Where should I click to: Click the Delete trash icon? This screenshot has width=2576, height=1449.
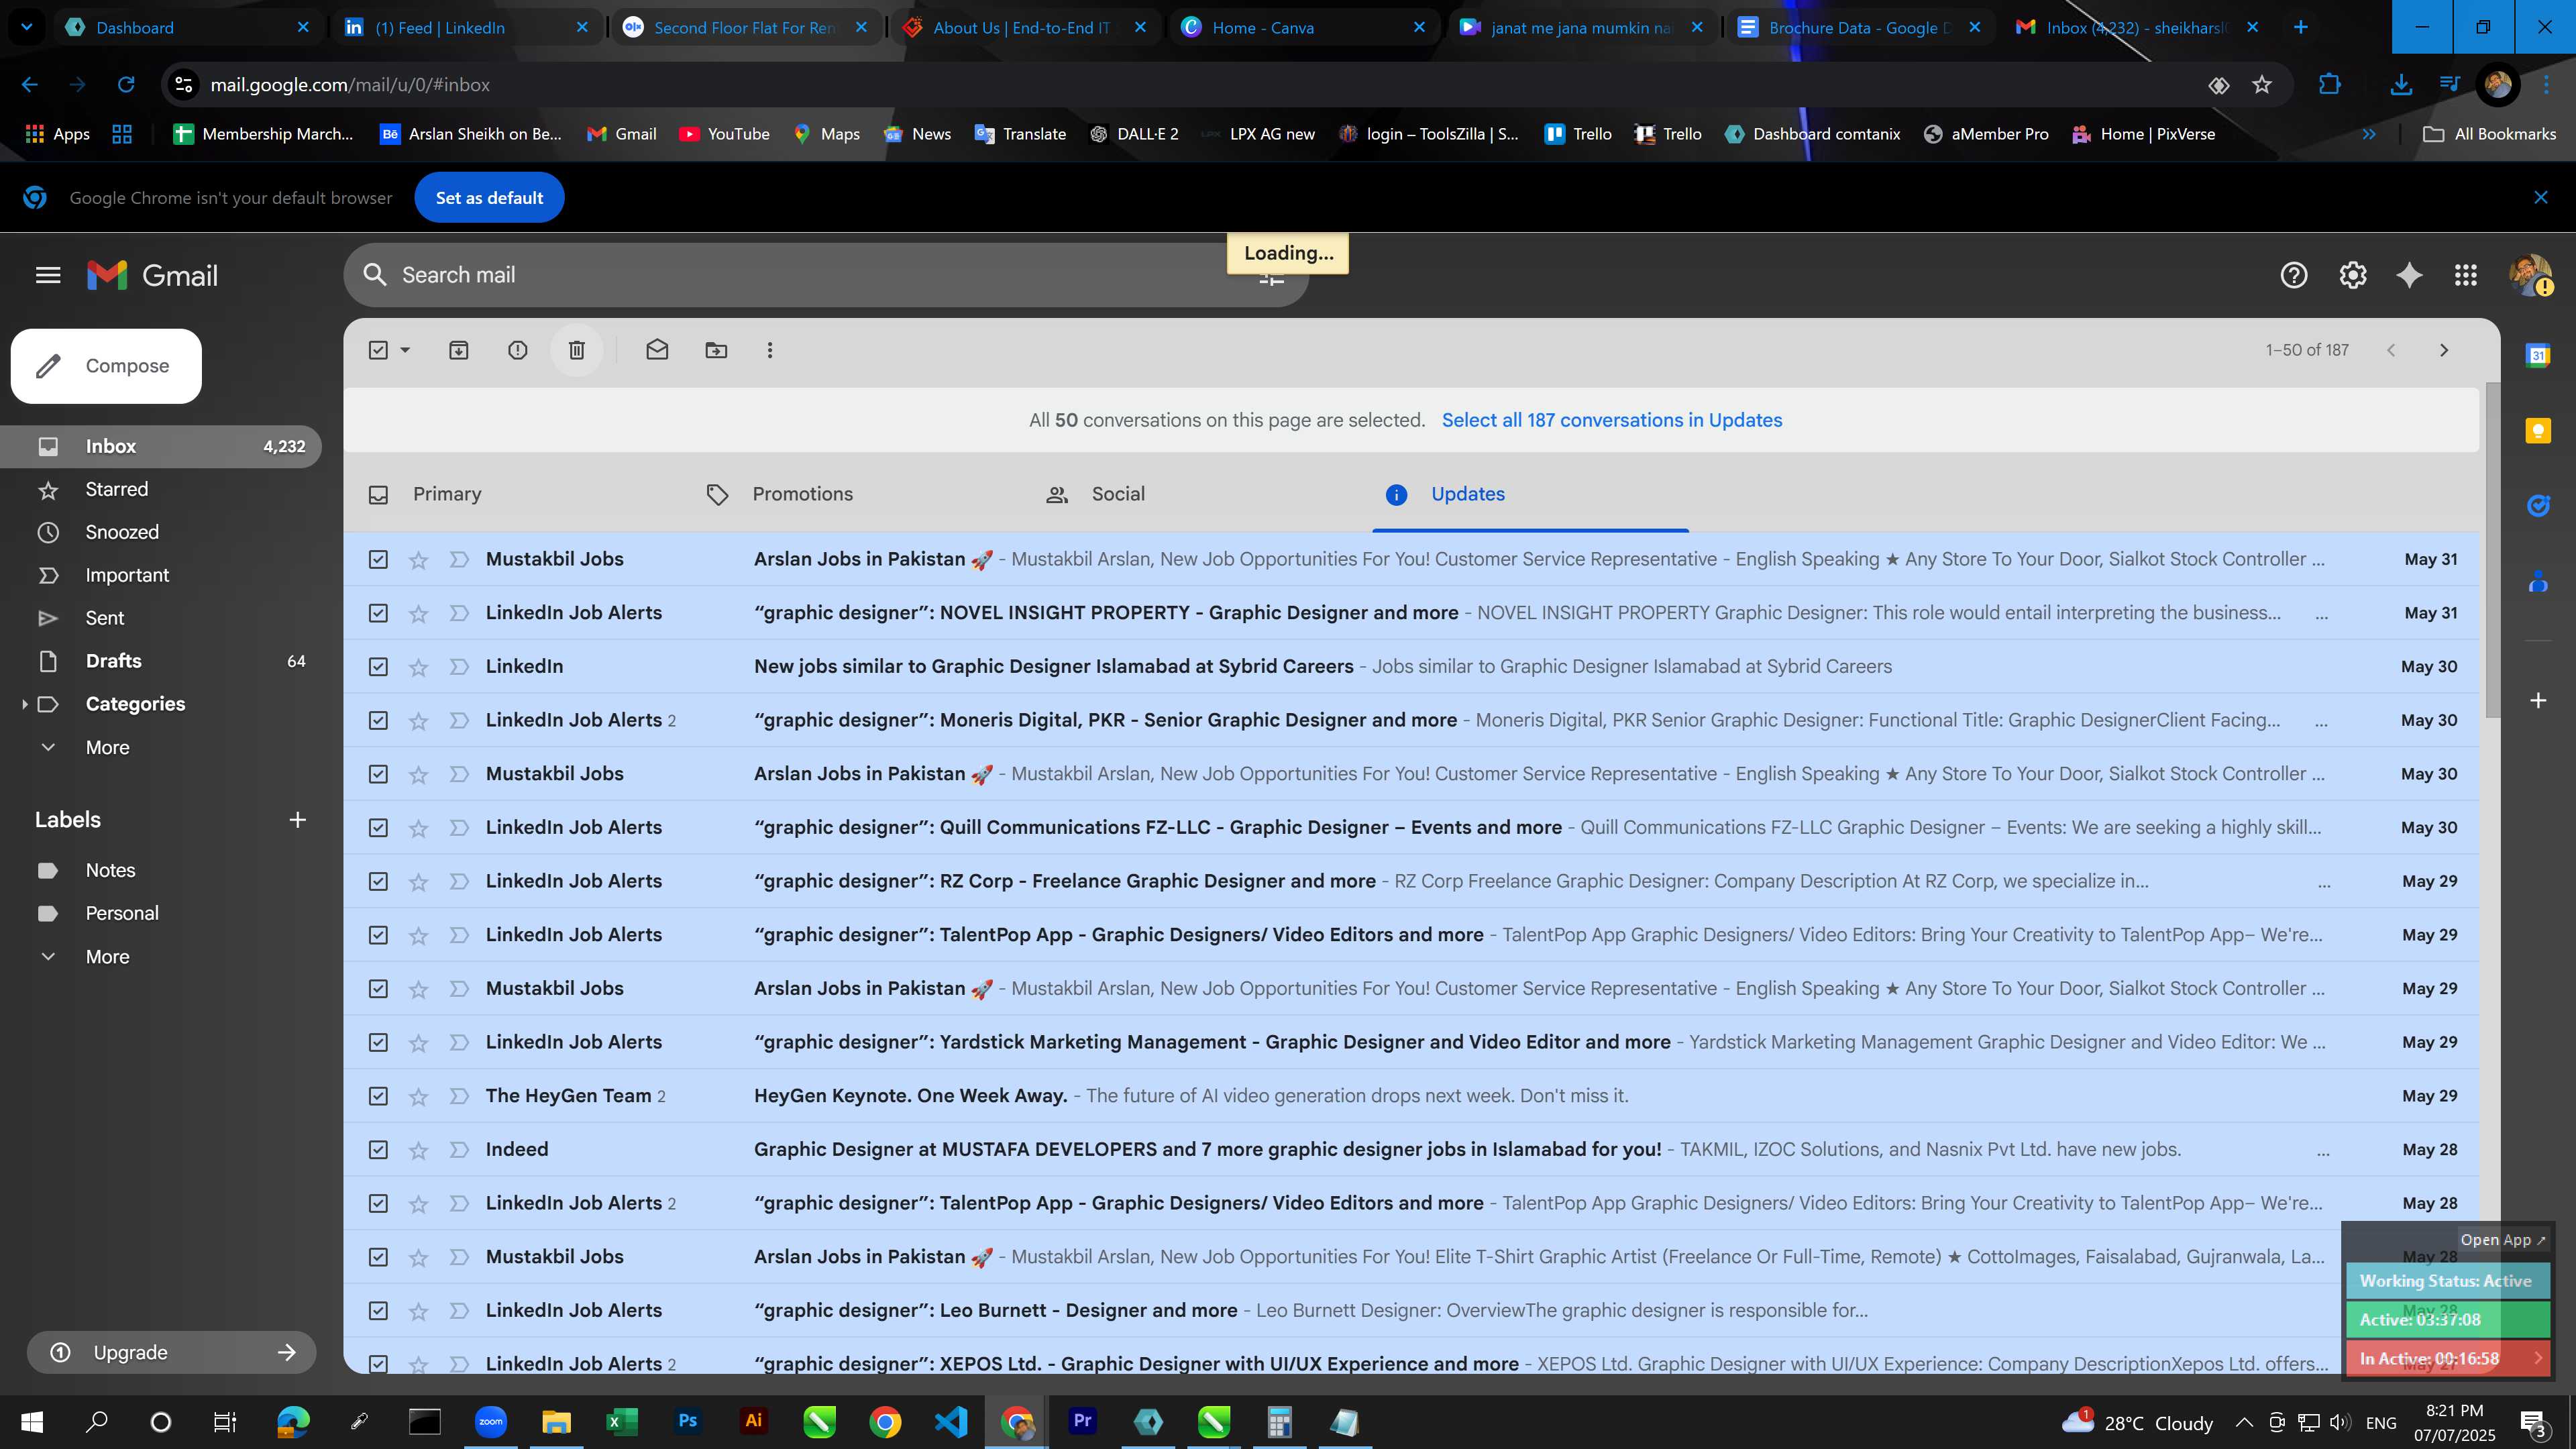point(576,350)
